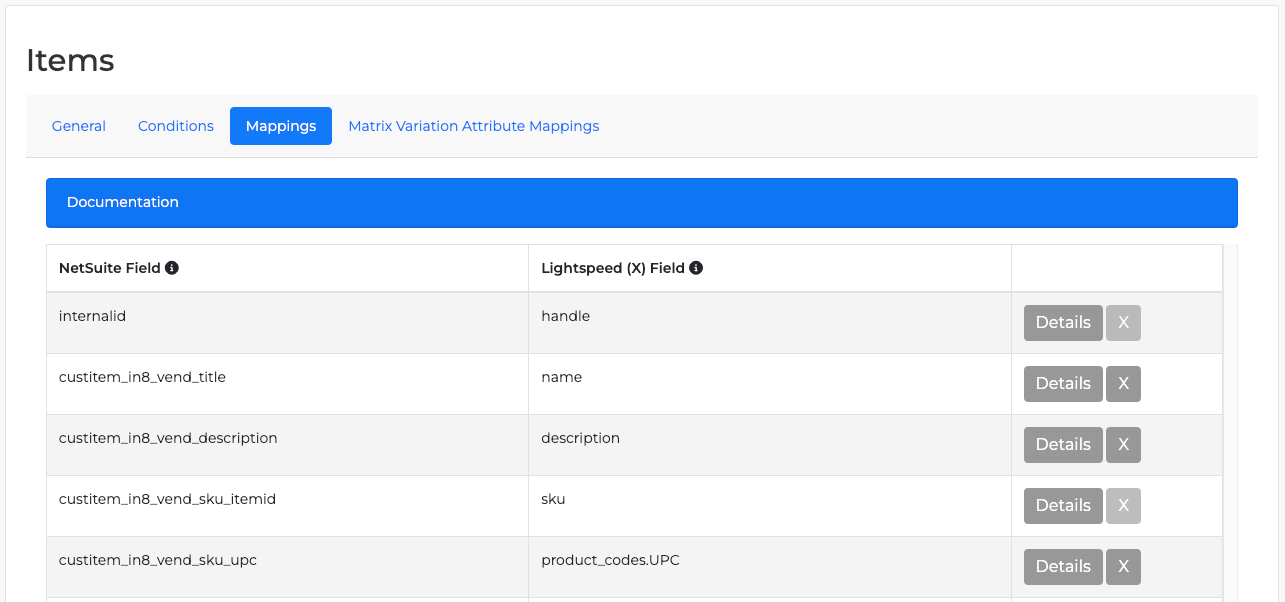Click the mappings table vertical scrollbar
Screen dimensions: 1285x602
click(1230, 420)
